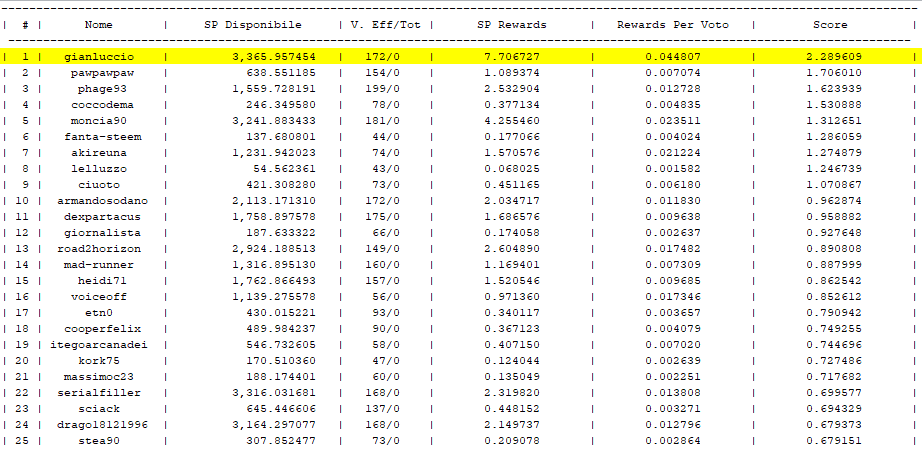Select the name 'moncia90'
The image size is (922, 449).
[x=99, y=120]
